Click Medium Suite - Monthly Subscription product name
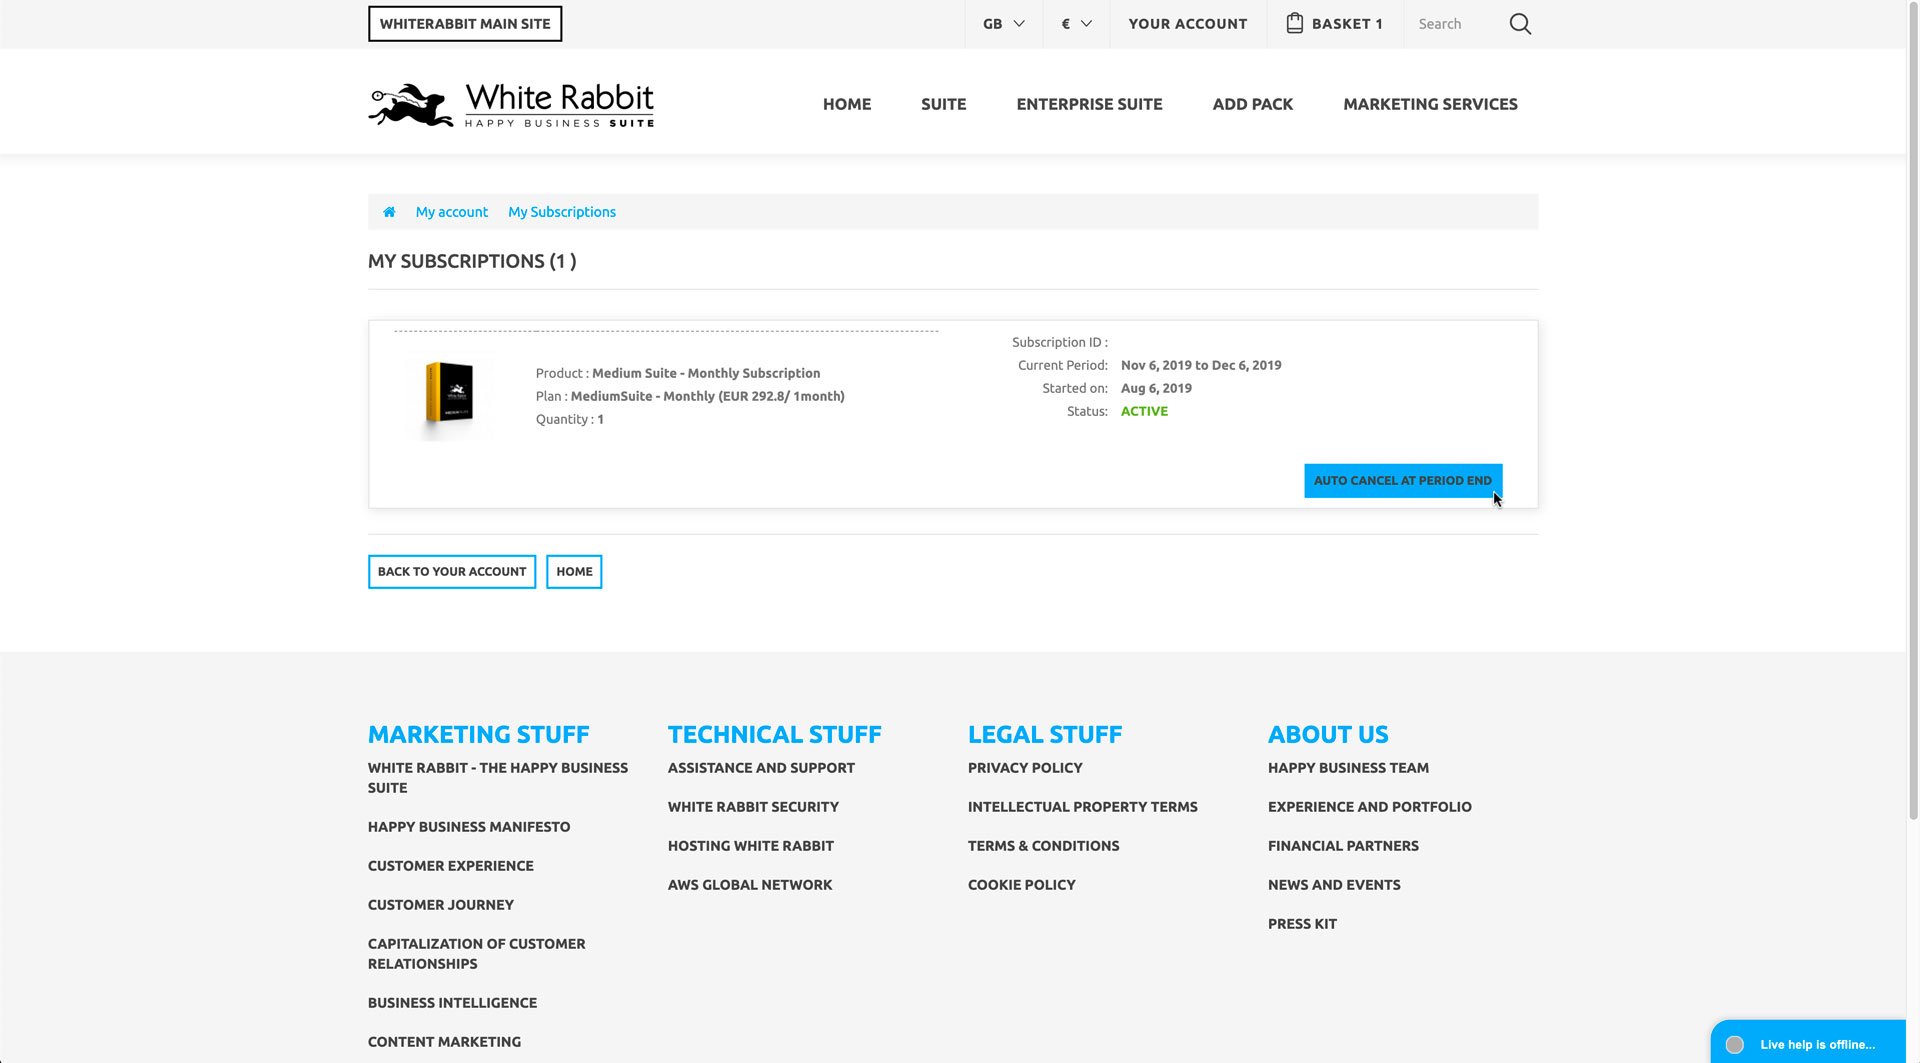 [x=706, y=373]
